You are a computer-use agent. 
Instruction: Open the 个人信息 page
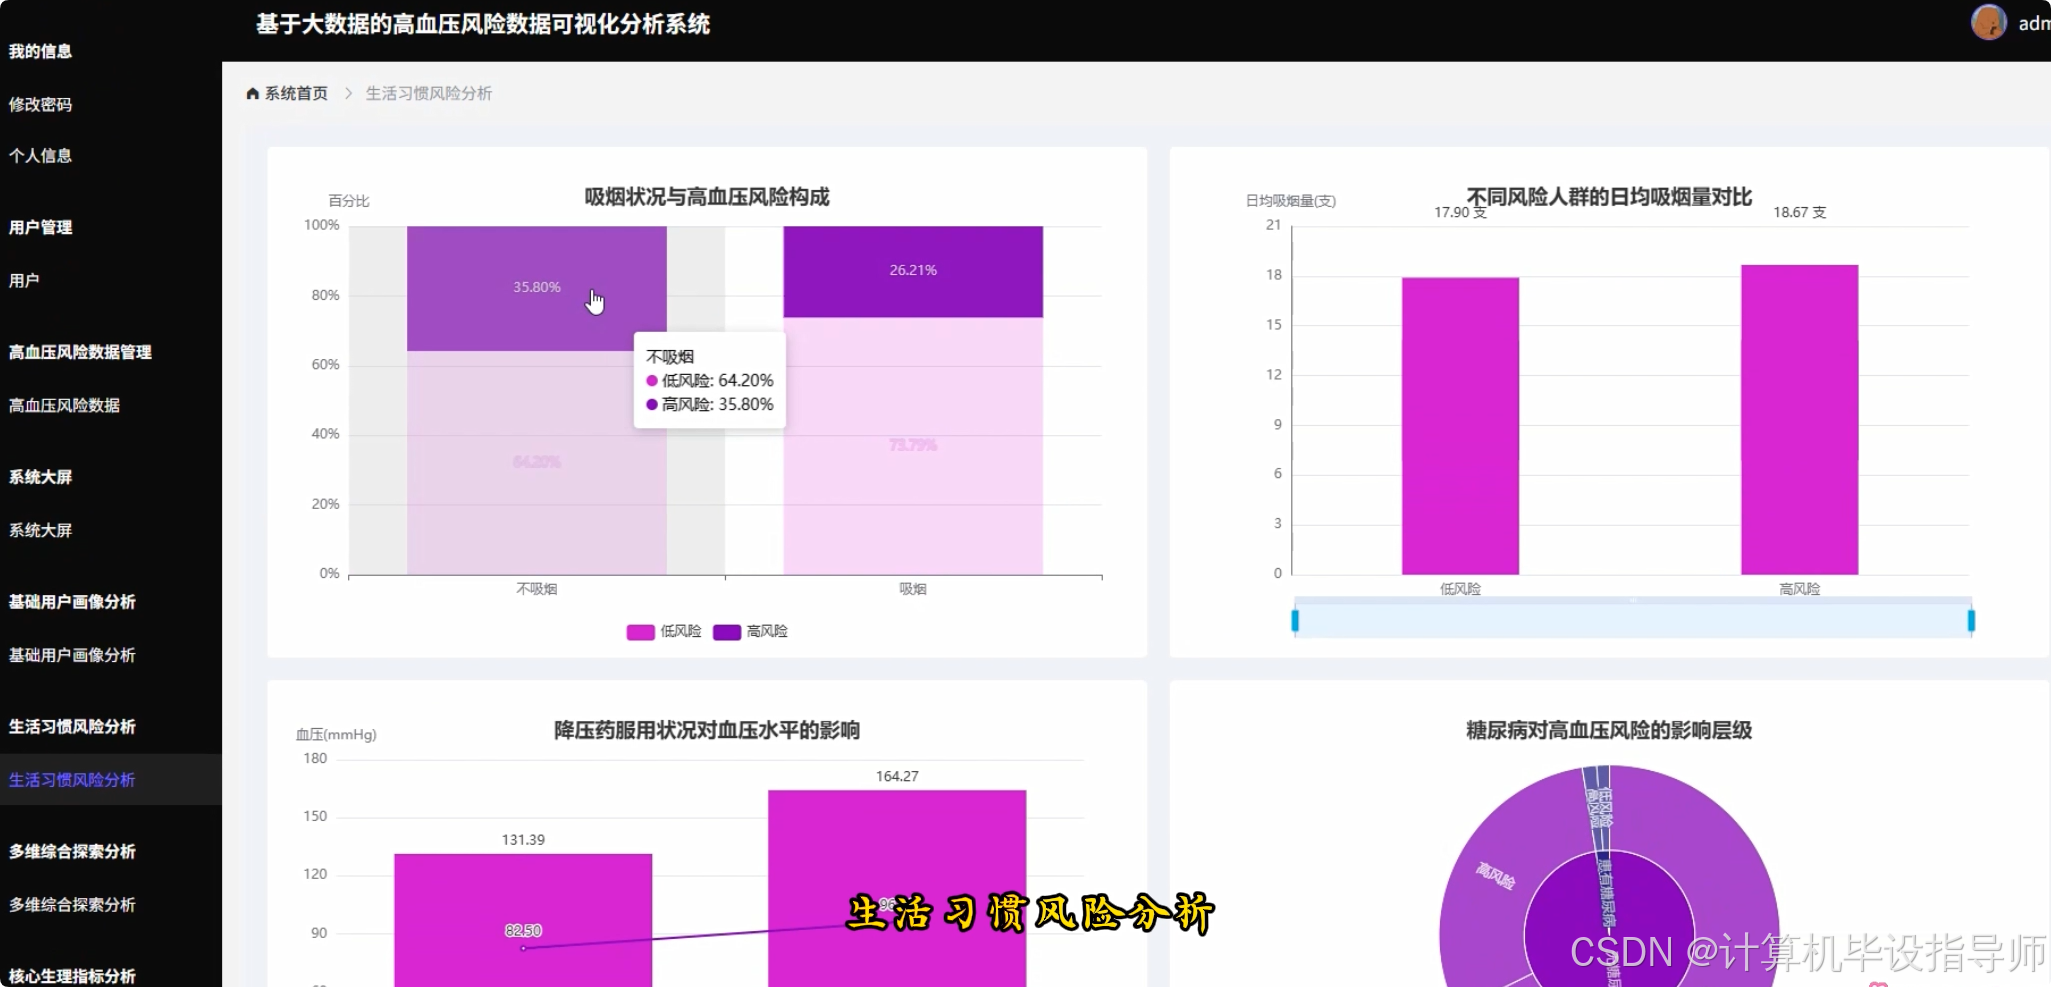pos(40,156)
